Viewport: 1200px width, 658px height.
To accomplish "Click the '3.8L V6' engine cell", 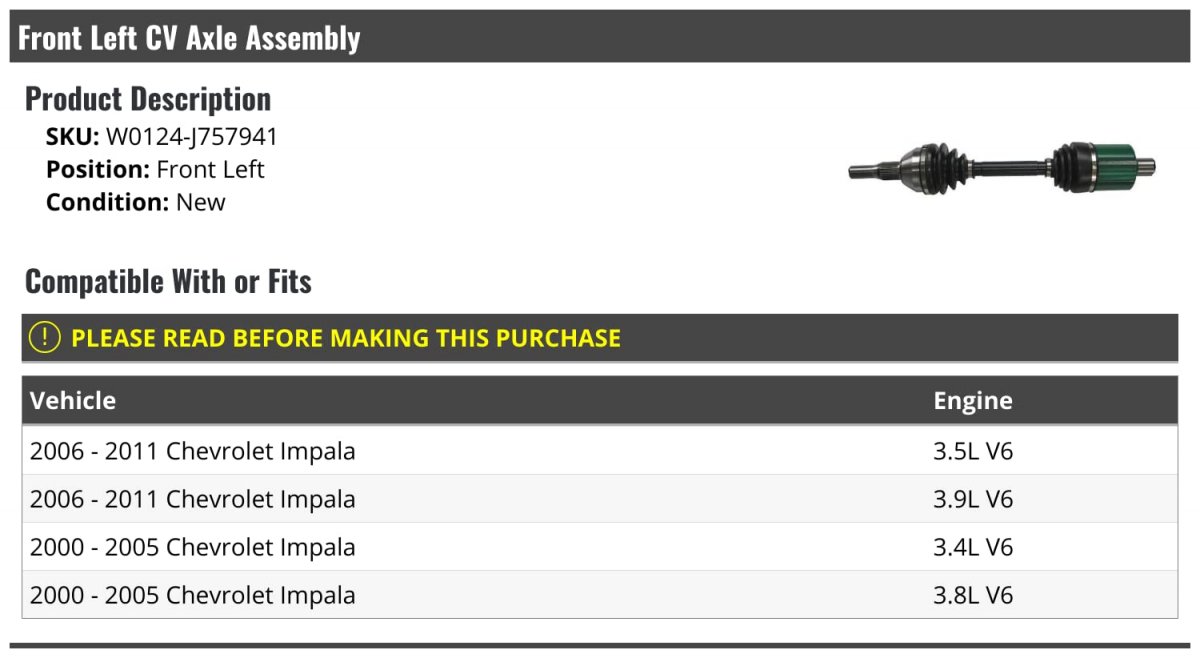I will coord(973,595).
